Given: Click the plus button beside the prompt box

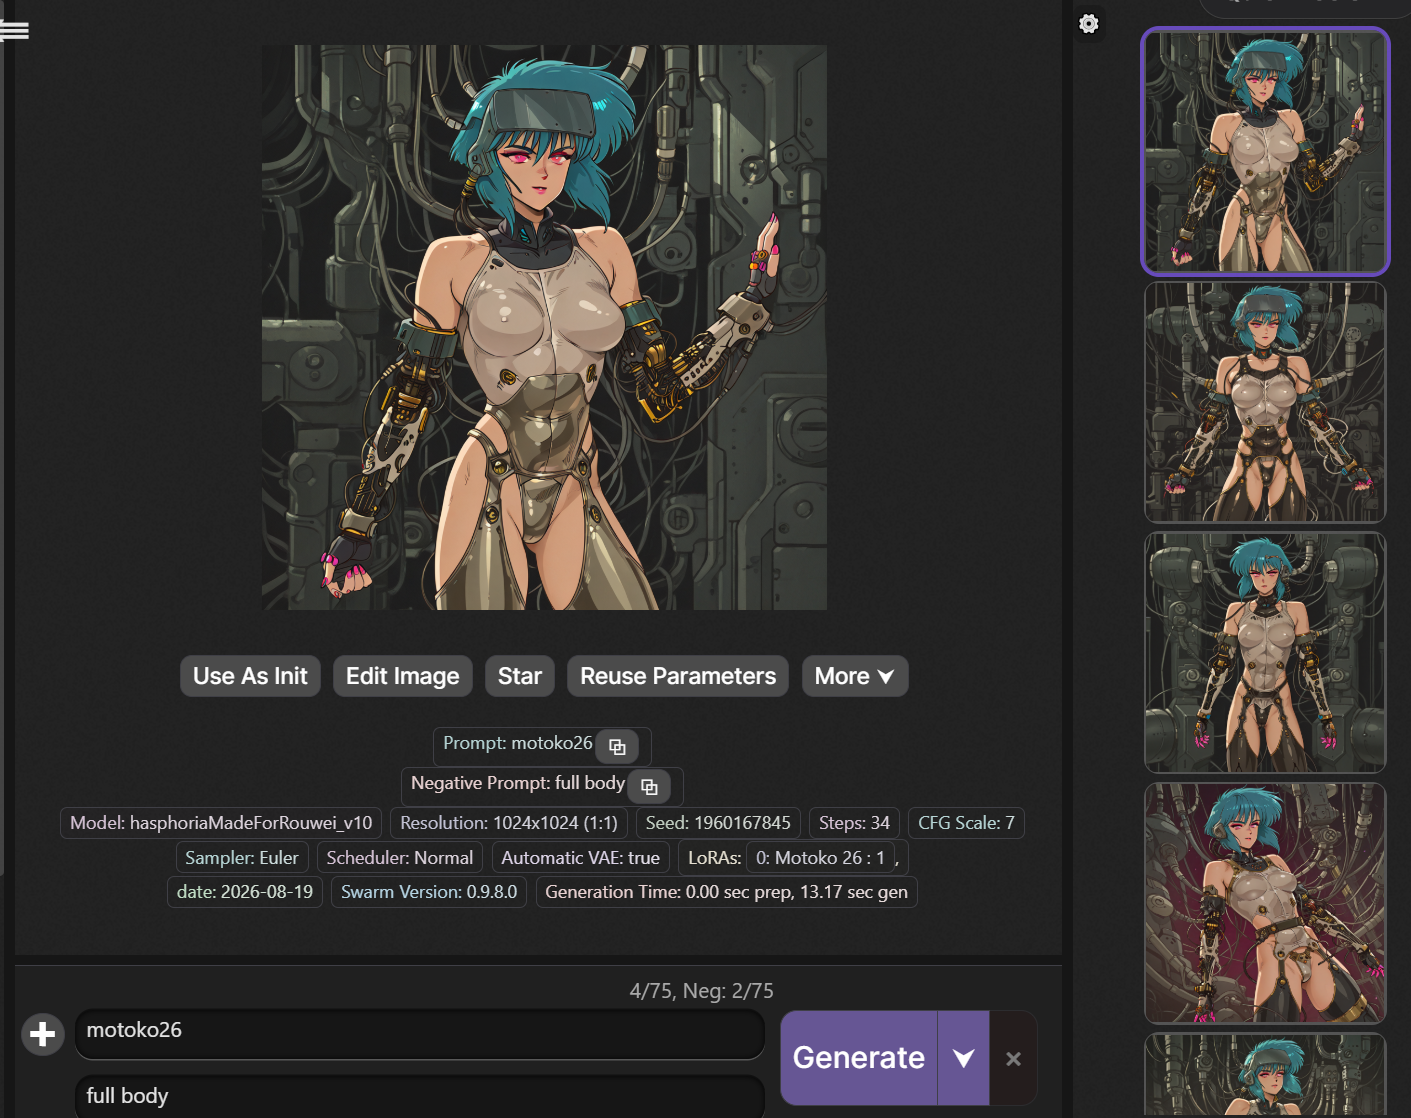Looking at the screenshot, I should point(43,1034).
